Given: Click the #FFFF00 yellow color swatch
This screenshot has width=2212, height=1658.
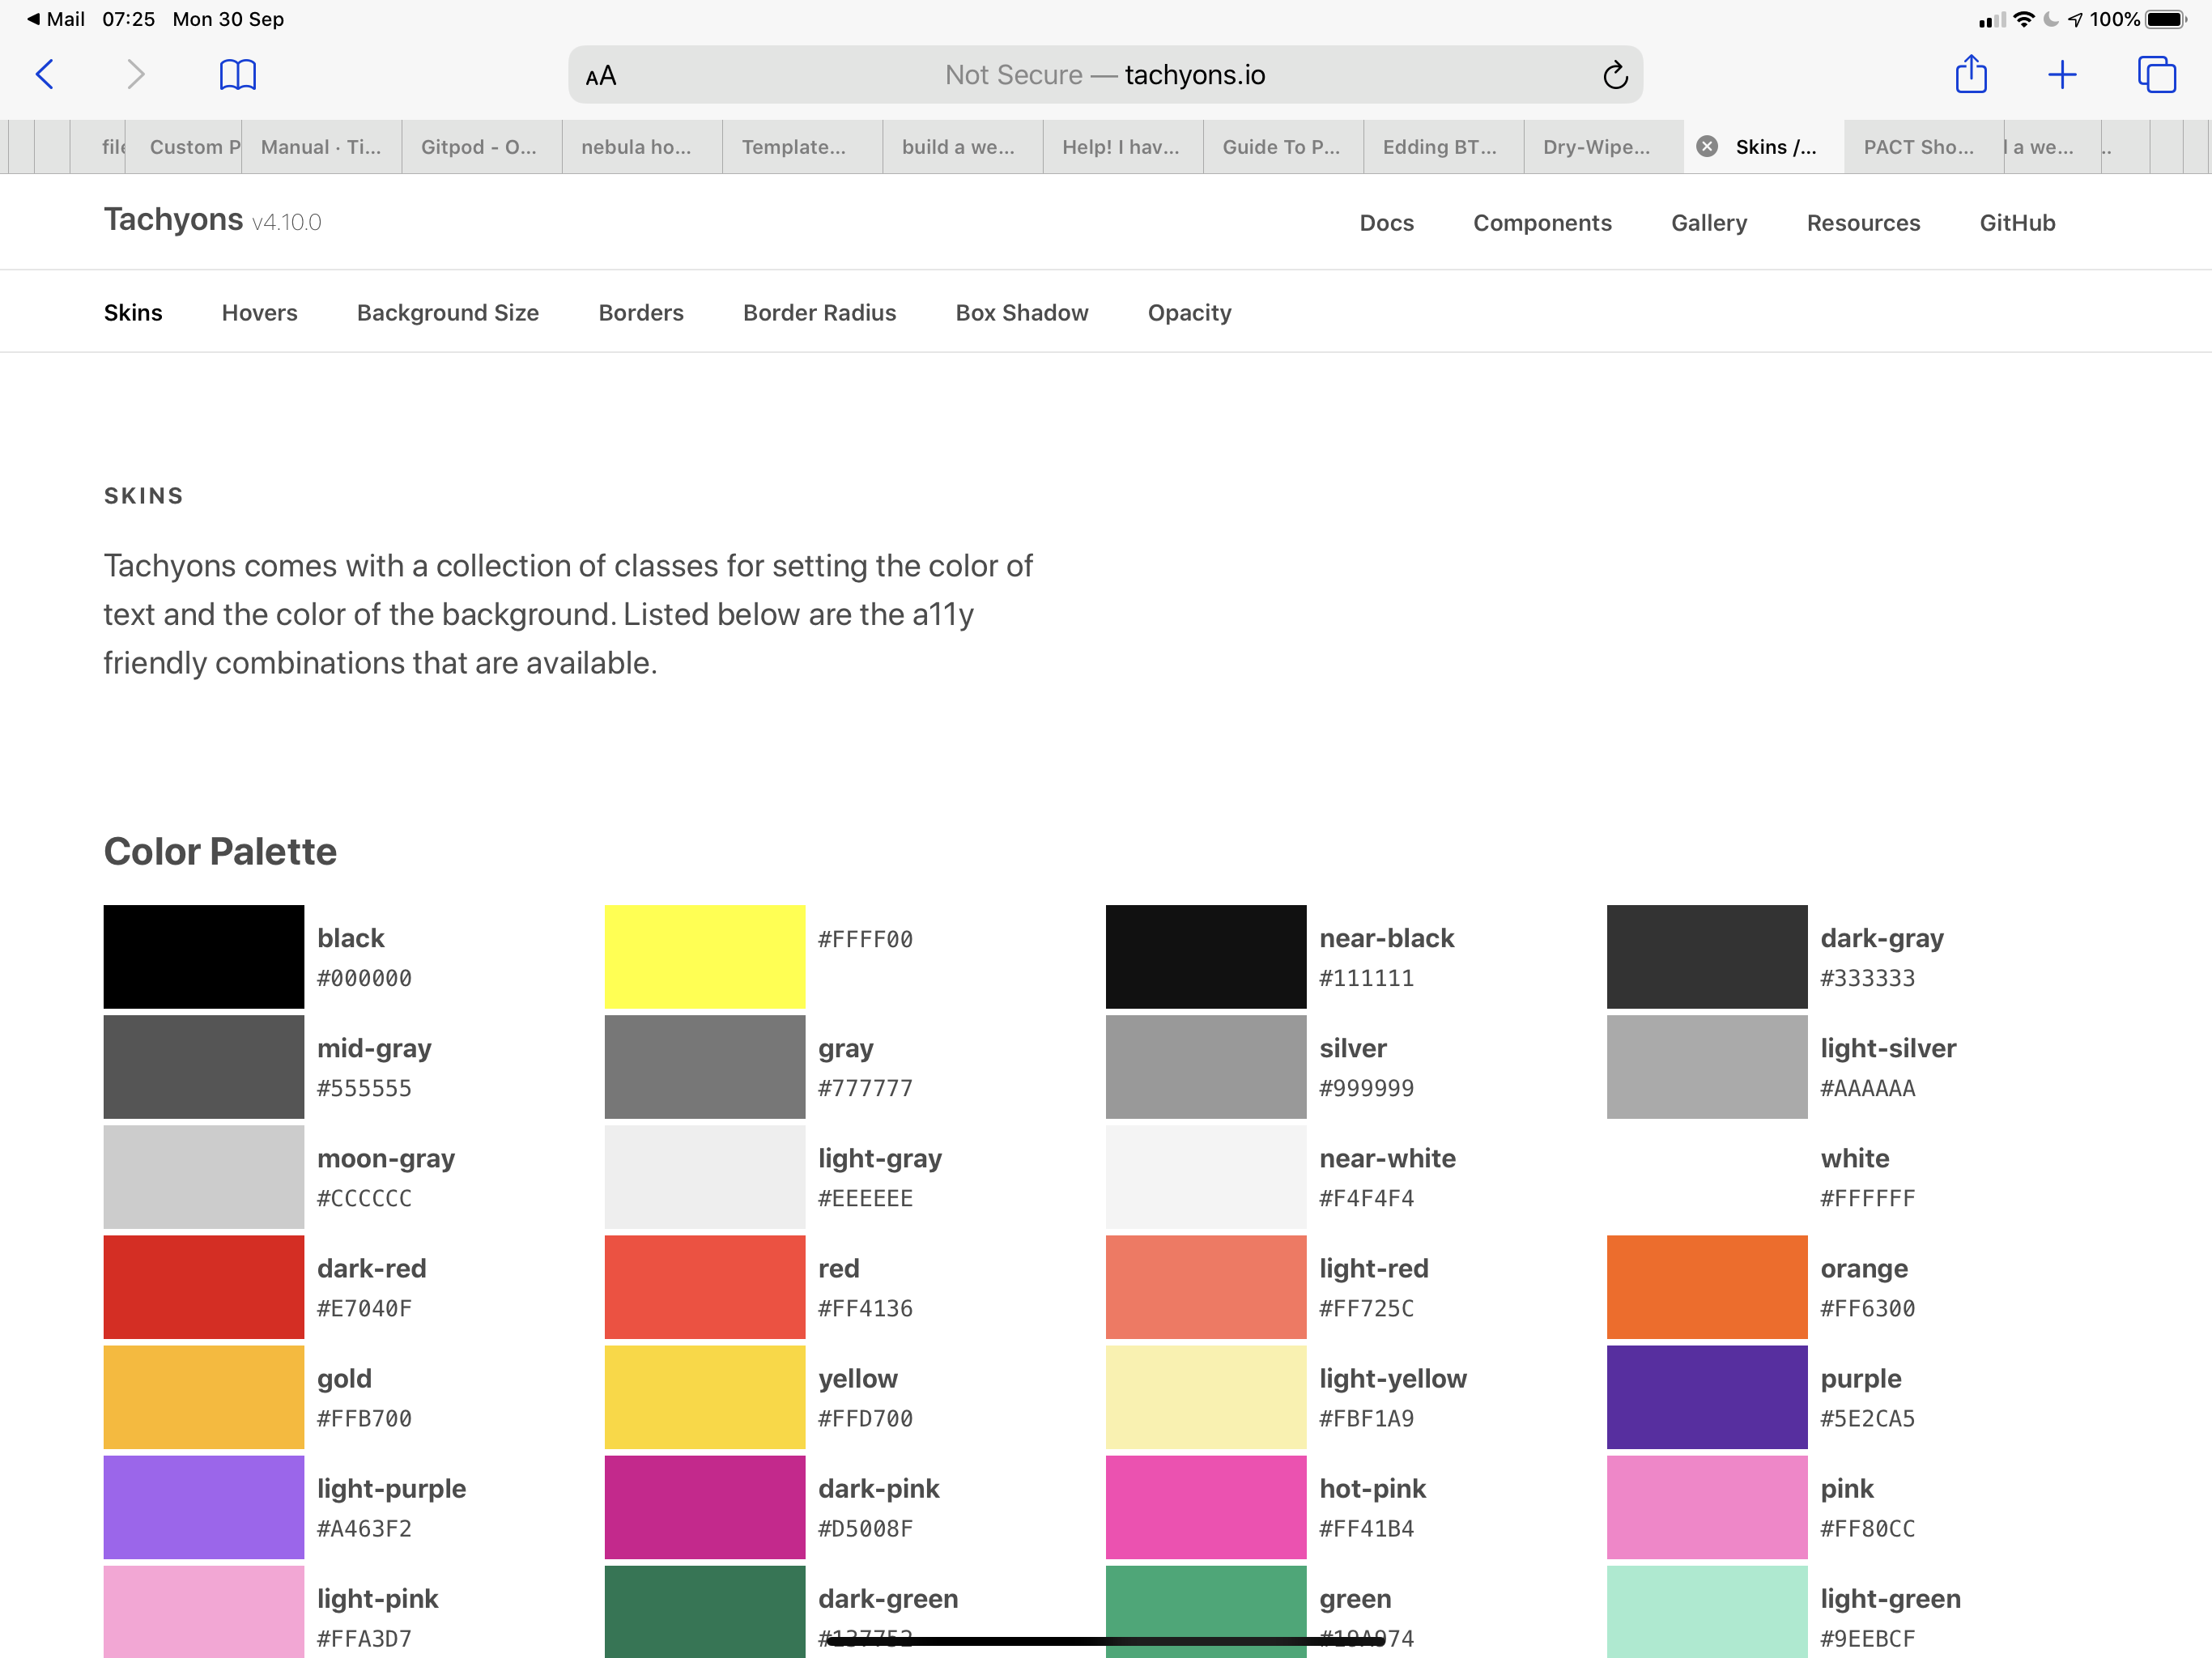Looking at the screenshot, I should pyautogui.click(x=705, y=957).
